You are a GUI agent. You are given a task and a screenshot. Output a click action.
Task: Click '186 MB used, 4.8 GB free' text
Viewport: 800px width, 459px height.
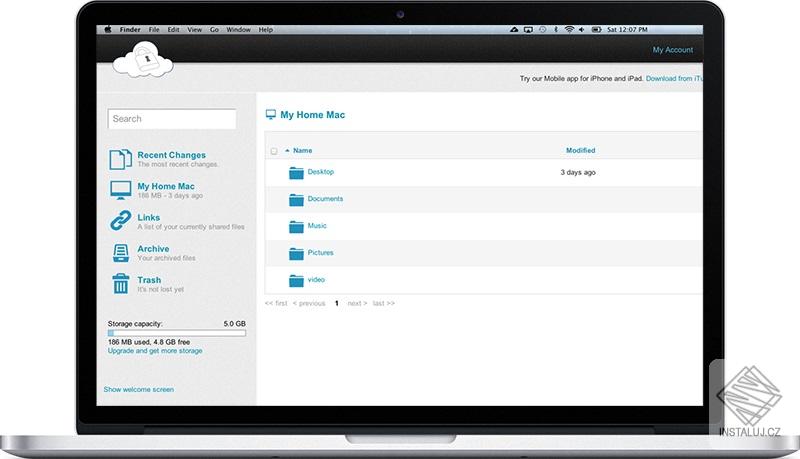pos(149,342)
